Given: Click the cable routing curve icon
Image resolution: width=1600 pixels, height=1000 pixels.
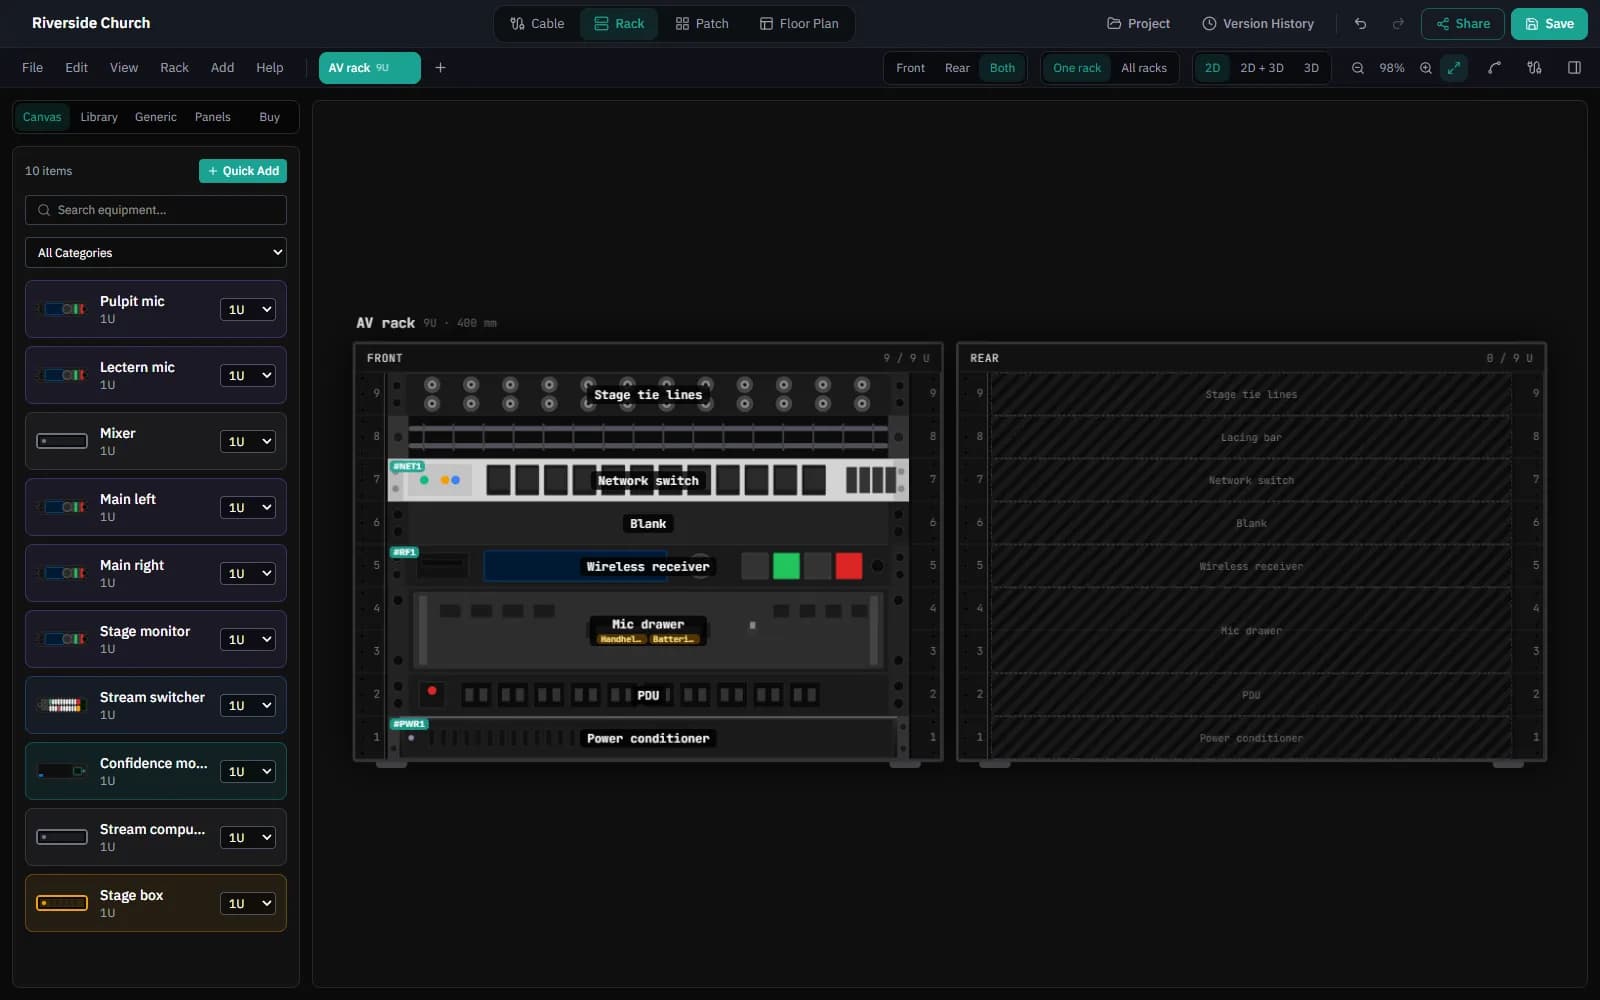Looking at the screenshot, I should 1494,68.
